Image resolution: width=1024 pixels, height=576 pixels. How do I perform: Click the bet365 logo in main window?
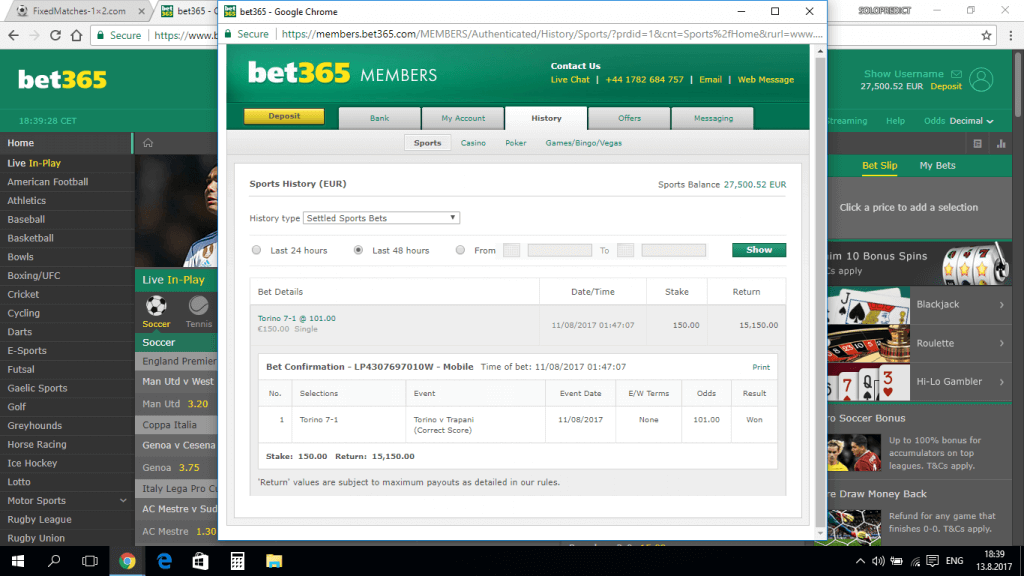[62, 80]
